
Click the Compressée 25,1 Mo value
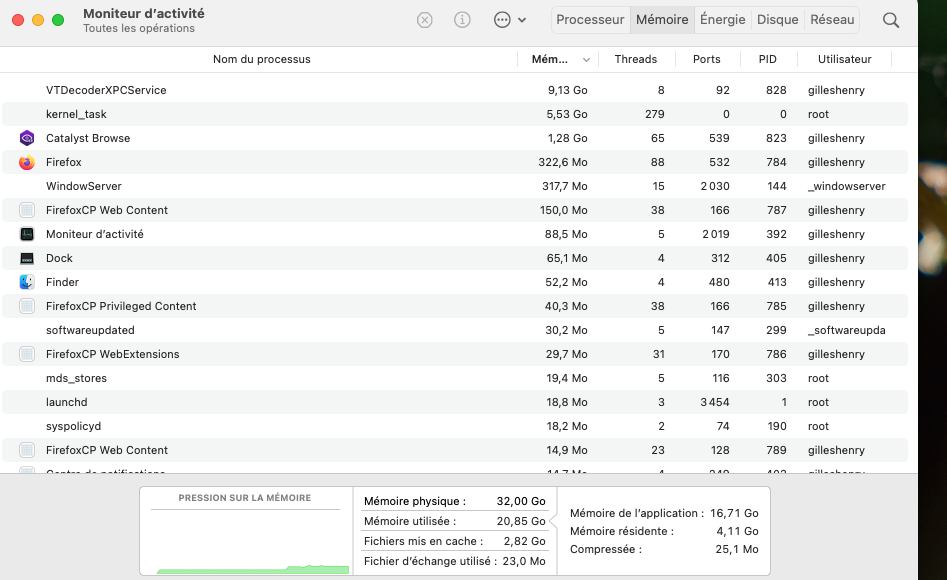pos(737,550)
